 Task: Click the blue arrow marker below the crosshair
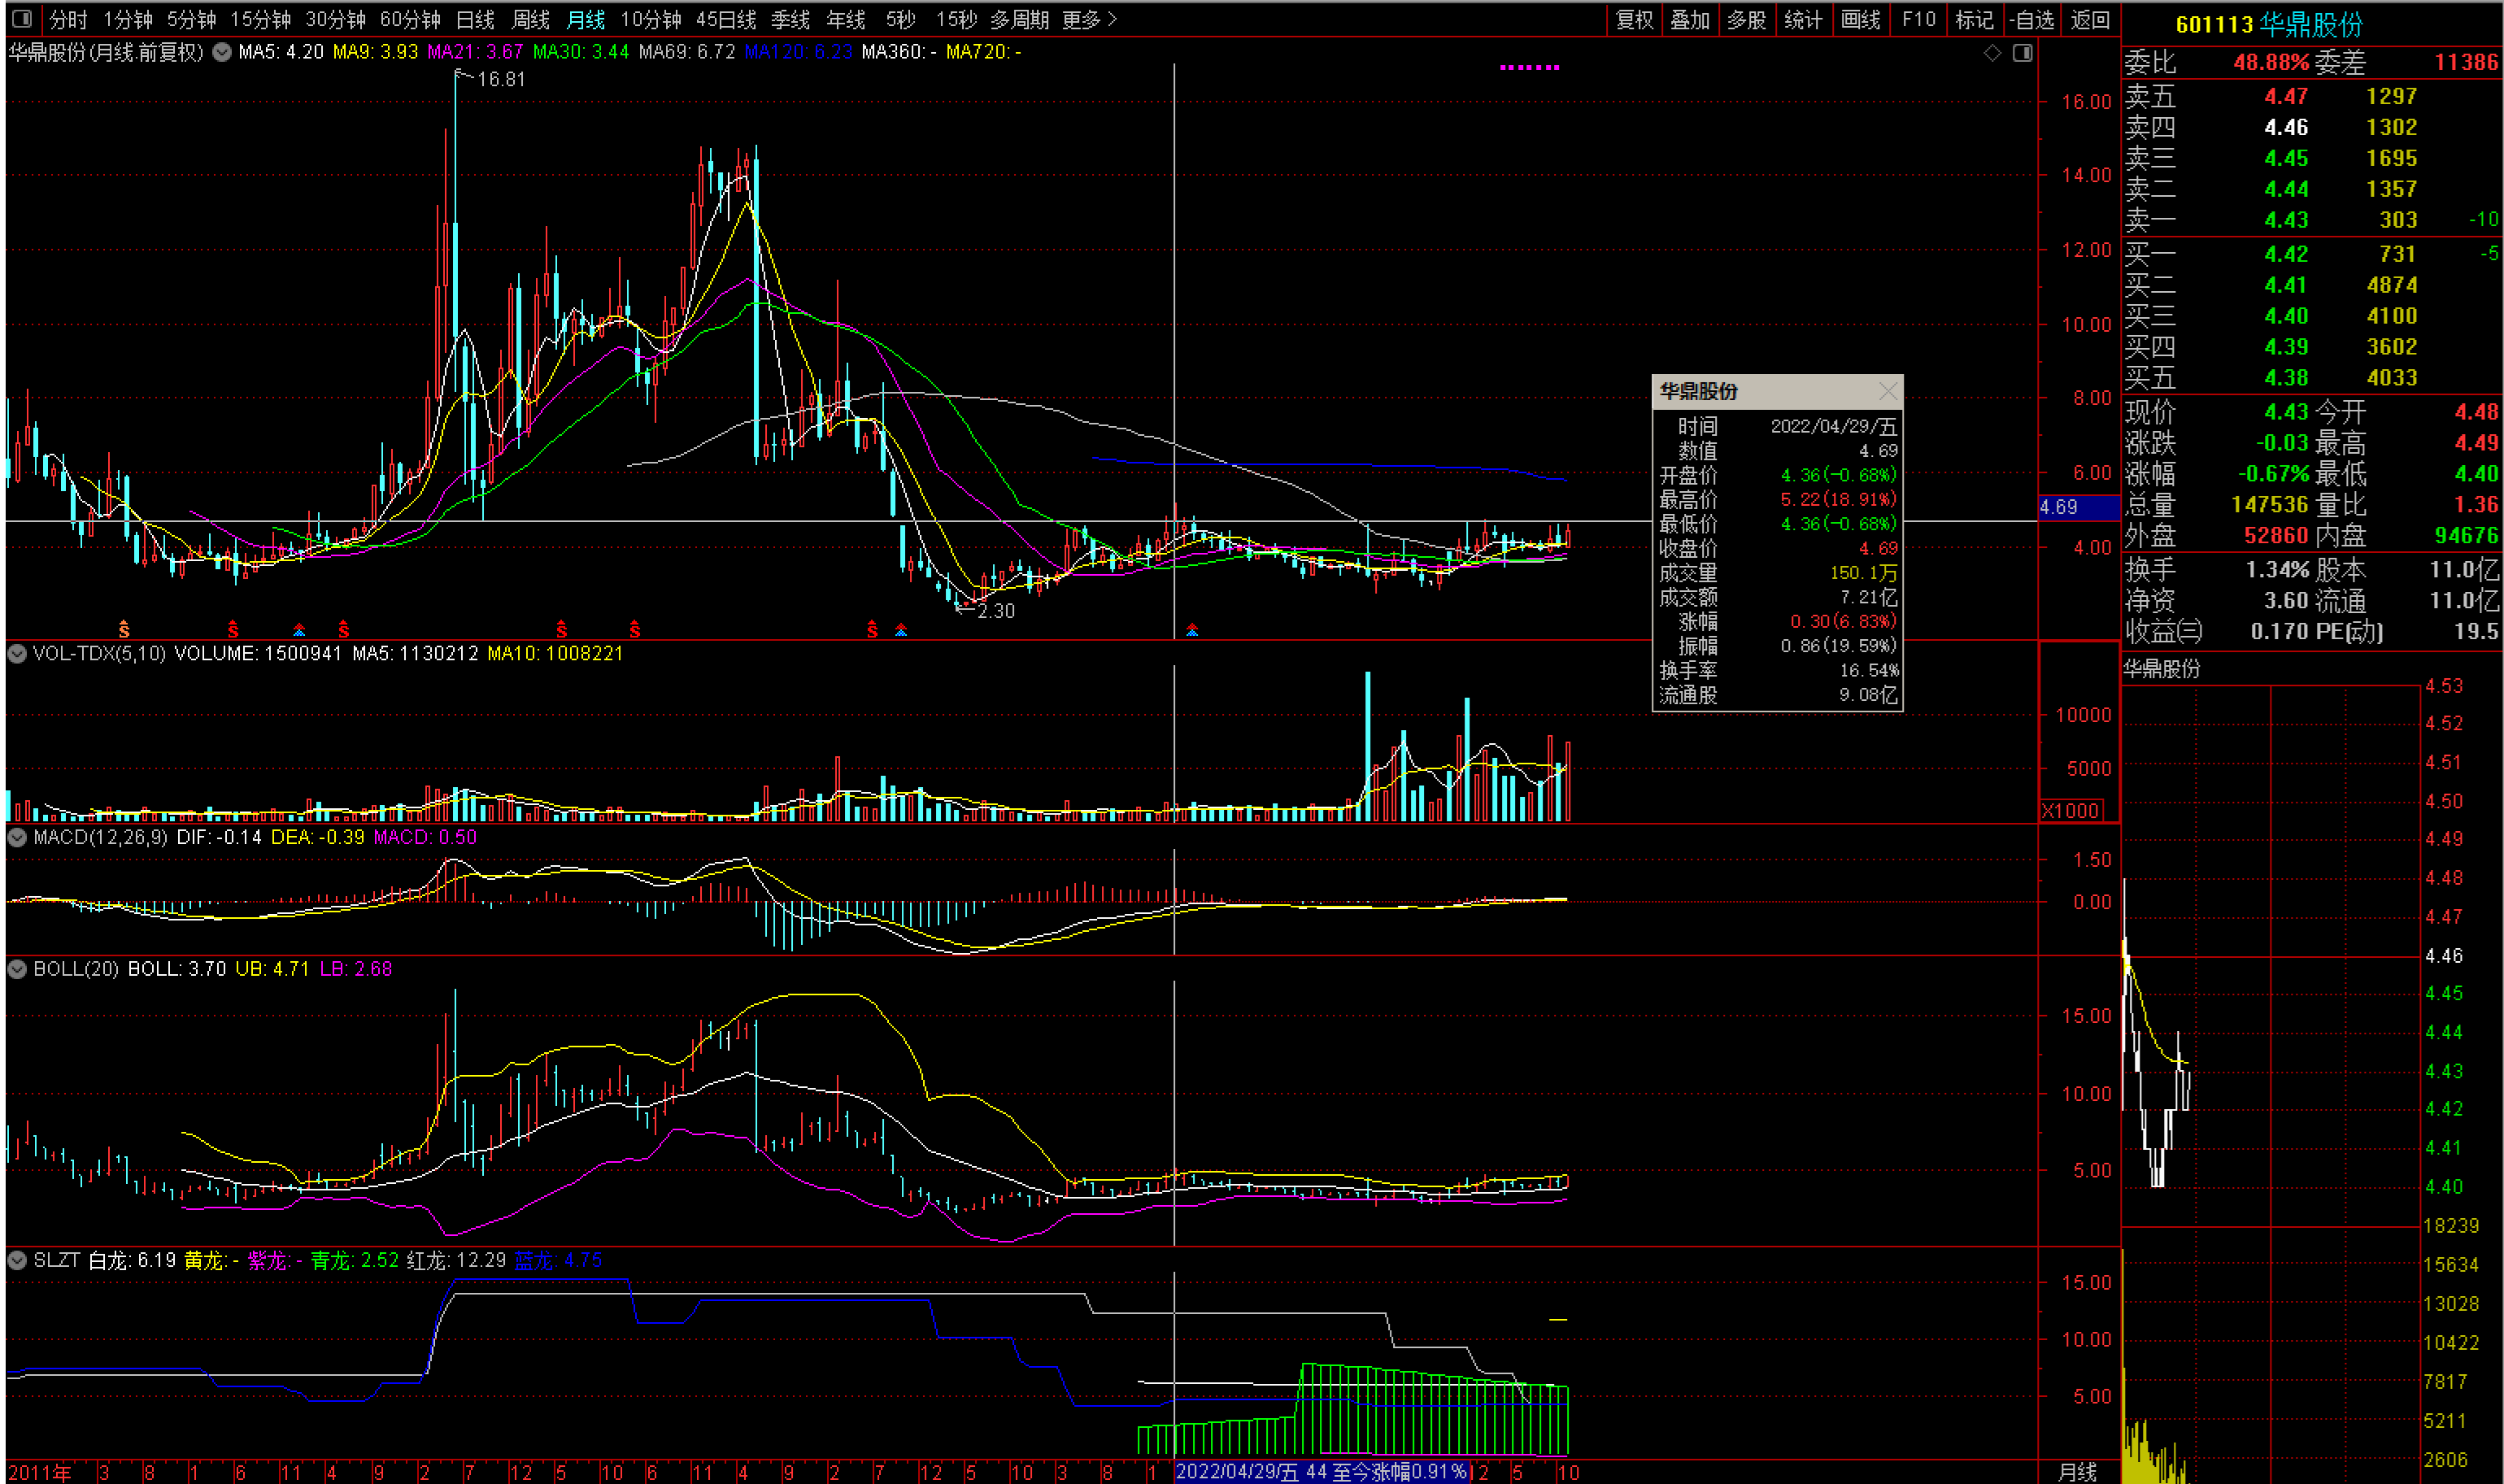tap(1192, 630)
